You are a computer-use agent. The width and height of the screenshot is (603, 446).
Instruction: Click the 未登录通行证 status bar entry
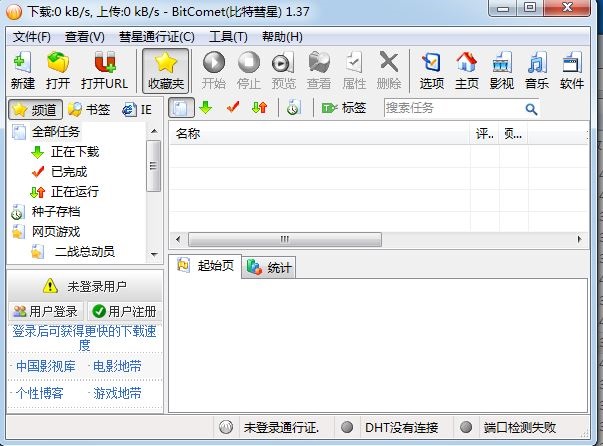pyautogui.click(x=281, y=428)
